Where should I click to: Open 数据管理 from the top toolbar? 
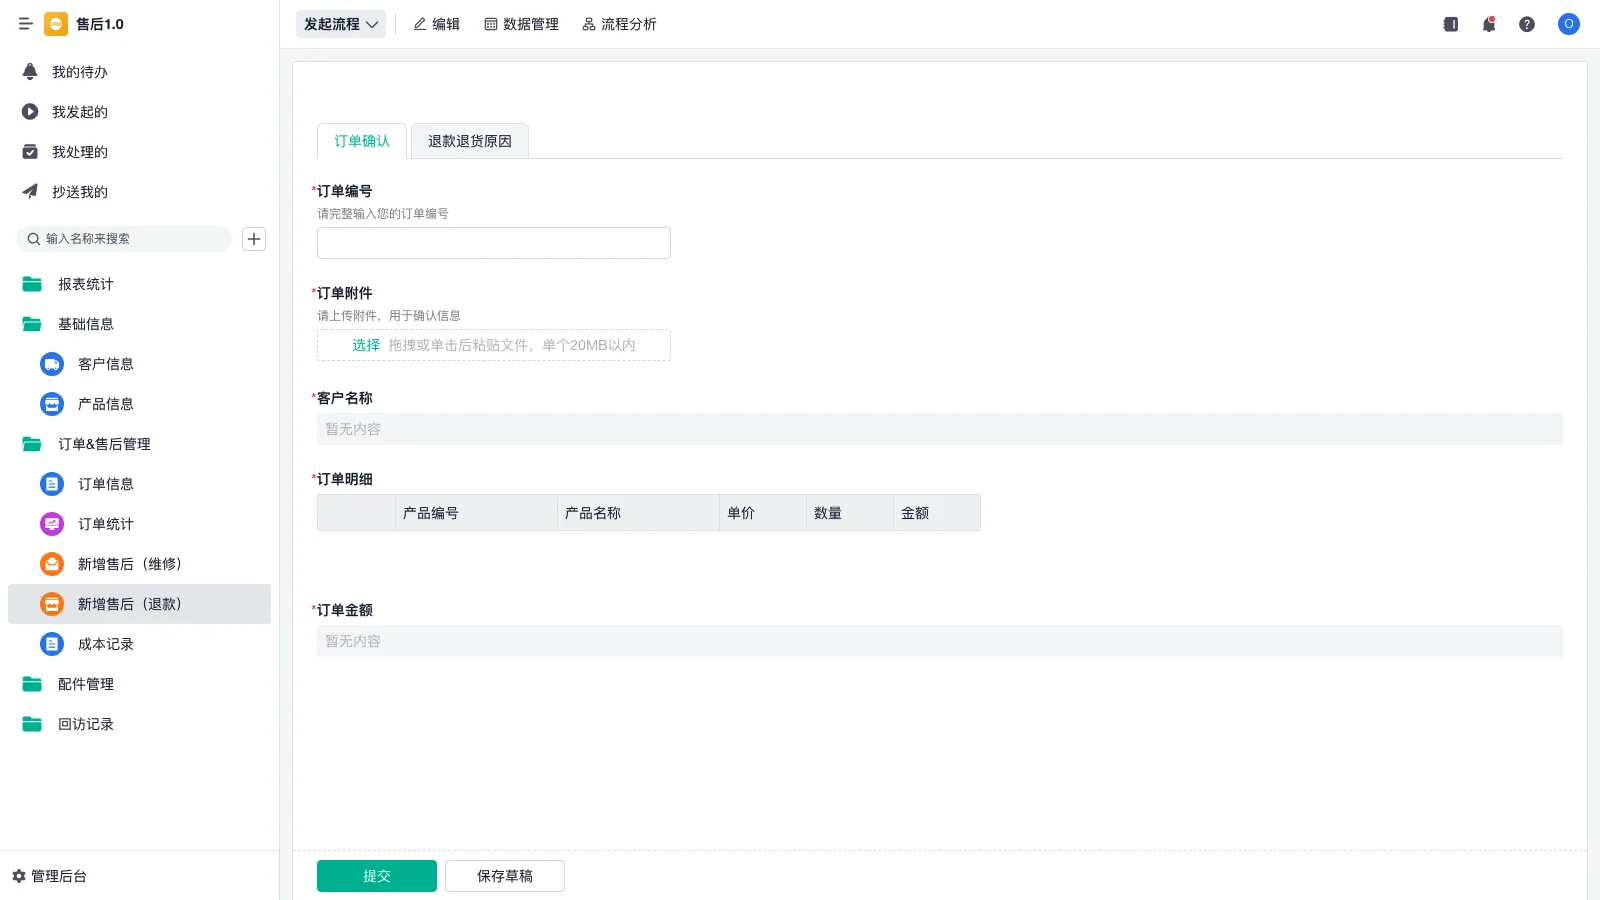tap(521, 24)
